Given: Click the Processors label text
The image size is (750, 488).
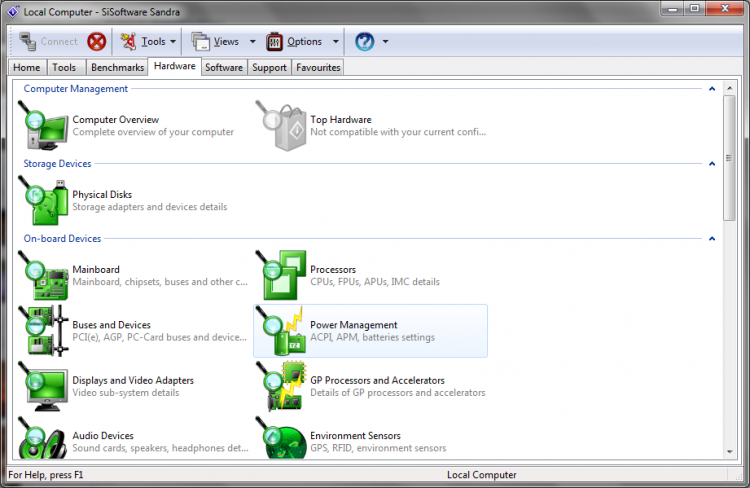Looking at the screenshot, I should pos(333,269).
